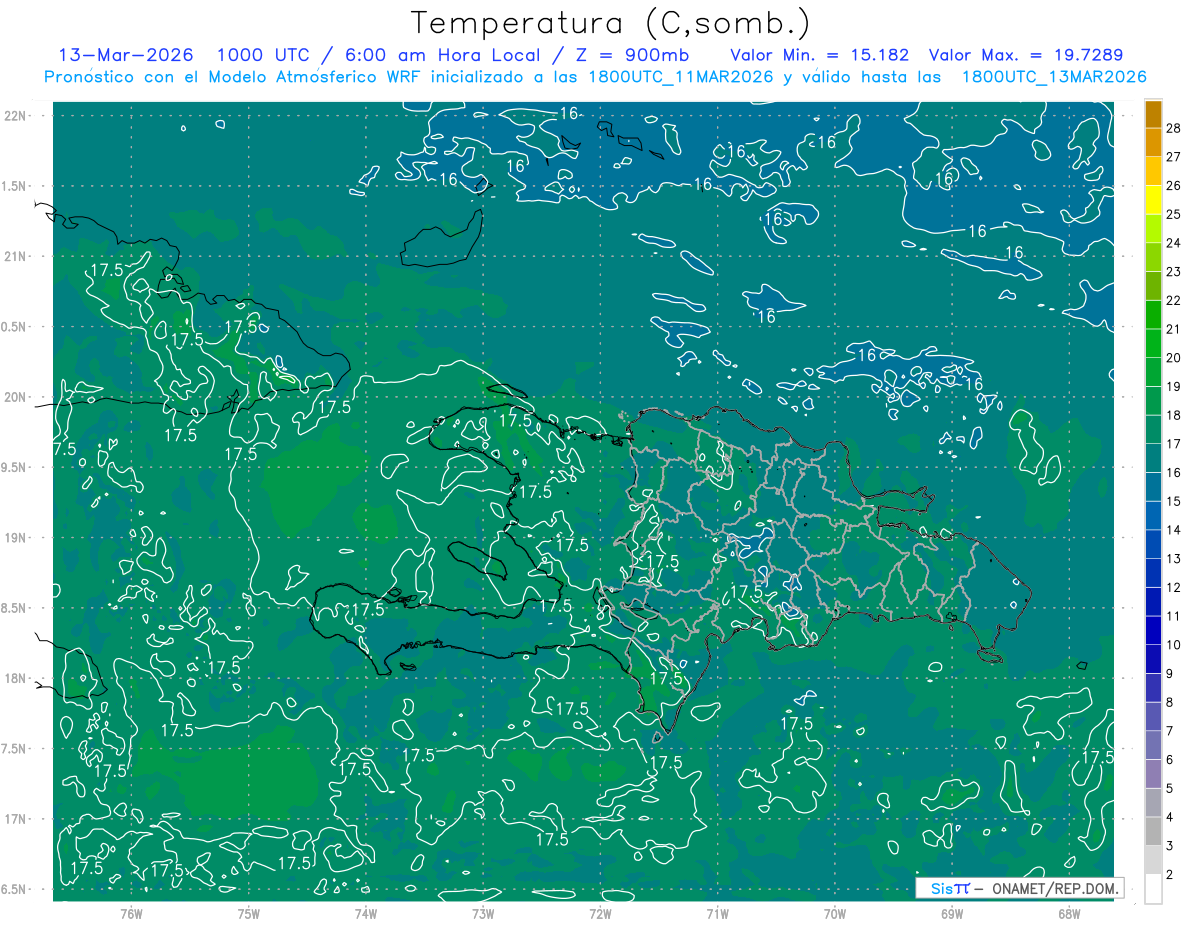The width and height of the screenshot is (1200, 927).
Task: Click the title 'Temperatura (C,somb.)'
Action: click(611, 24)
